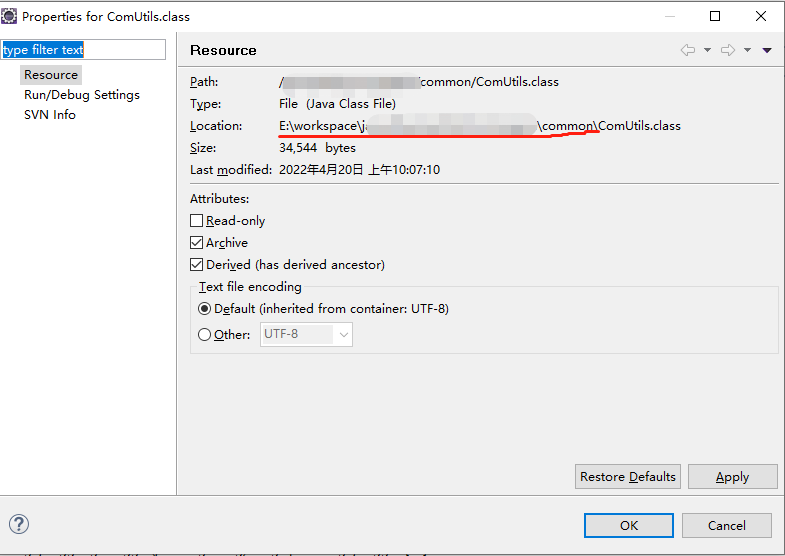Click the Resource page heading
The height and width of the screenshot is (556, 785).
(223, 50)
